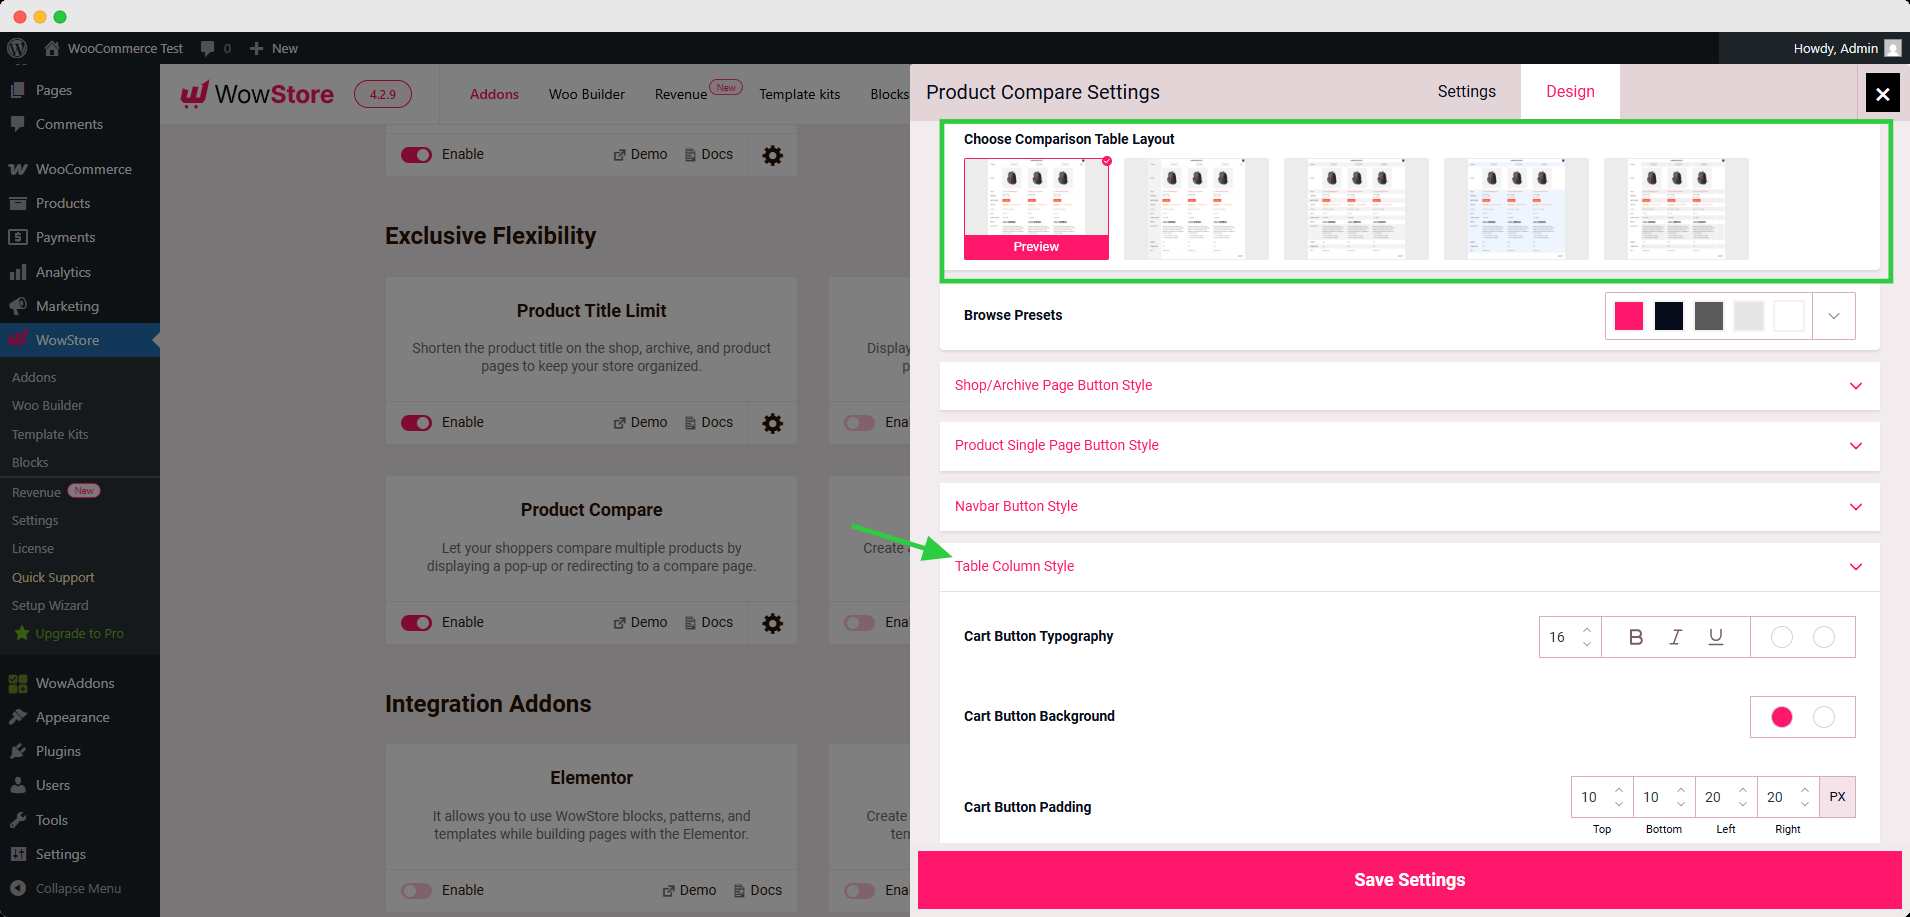Open the Browse Presets dropdown arrow
1910x917 pixels.
coord(1834,316)
